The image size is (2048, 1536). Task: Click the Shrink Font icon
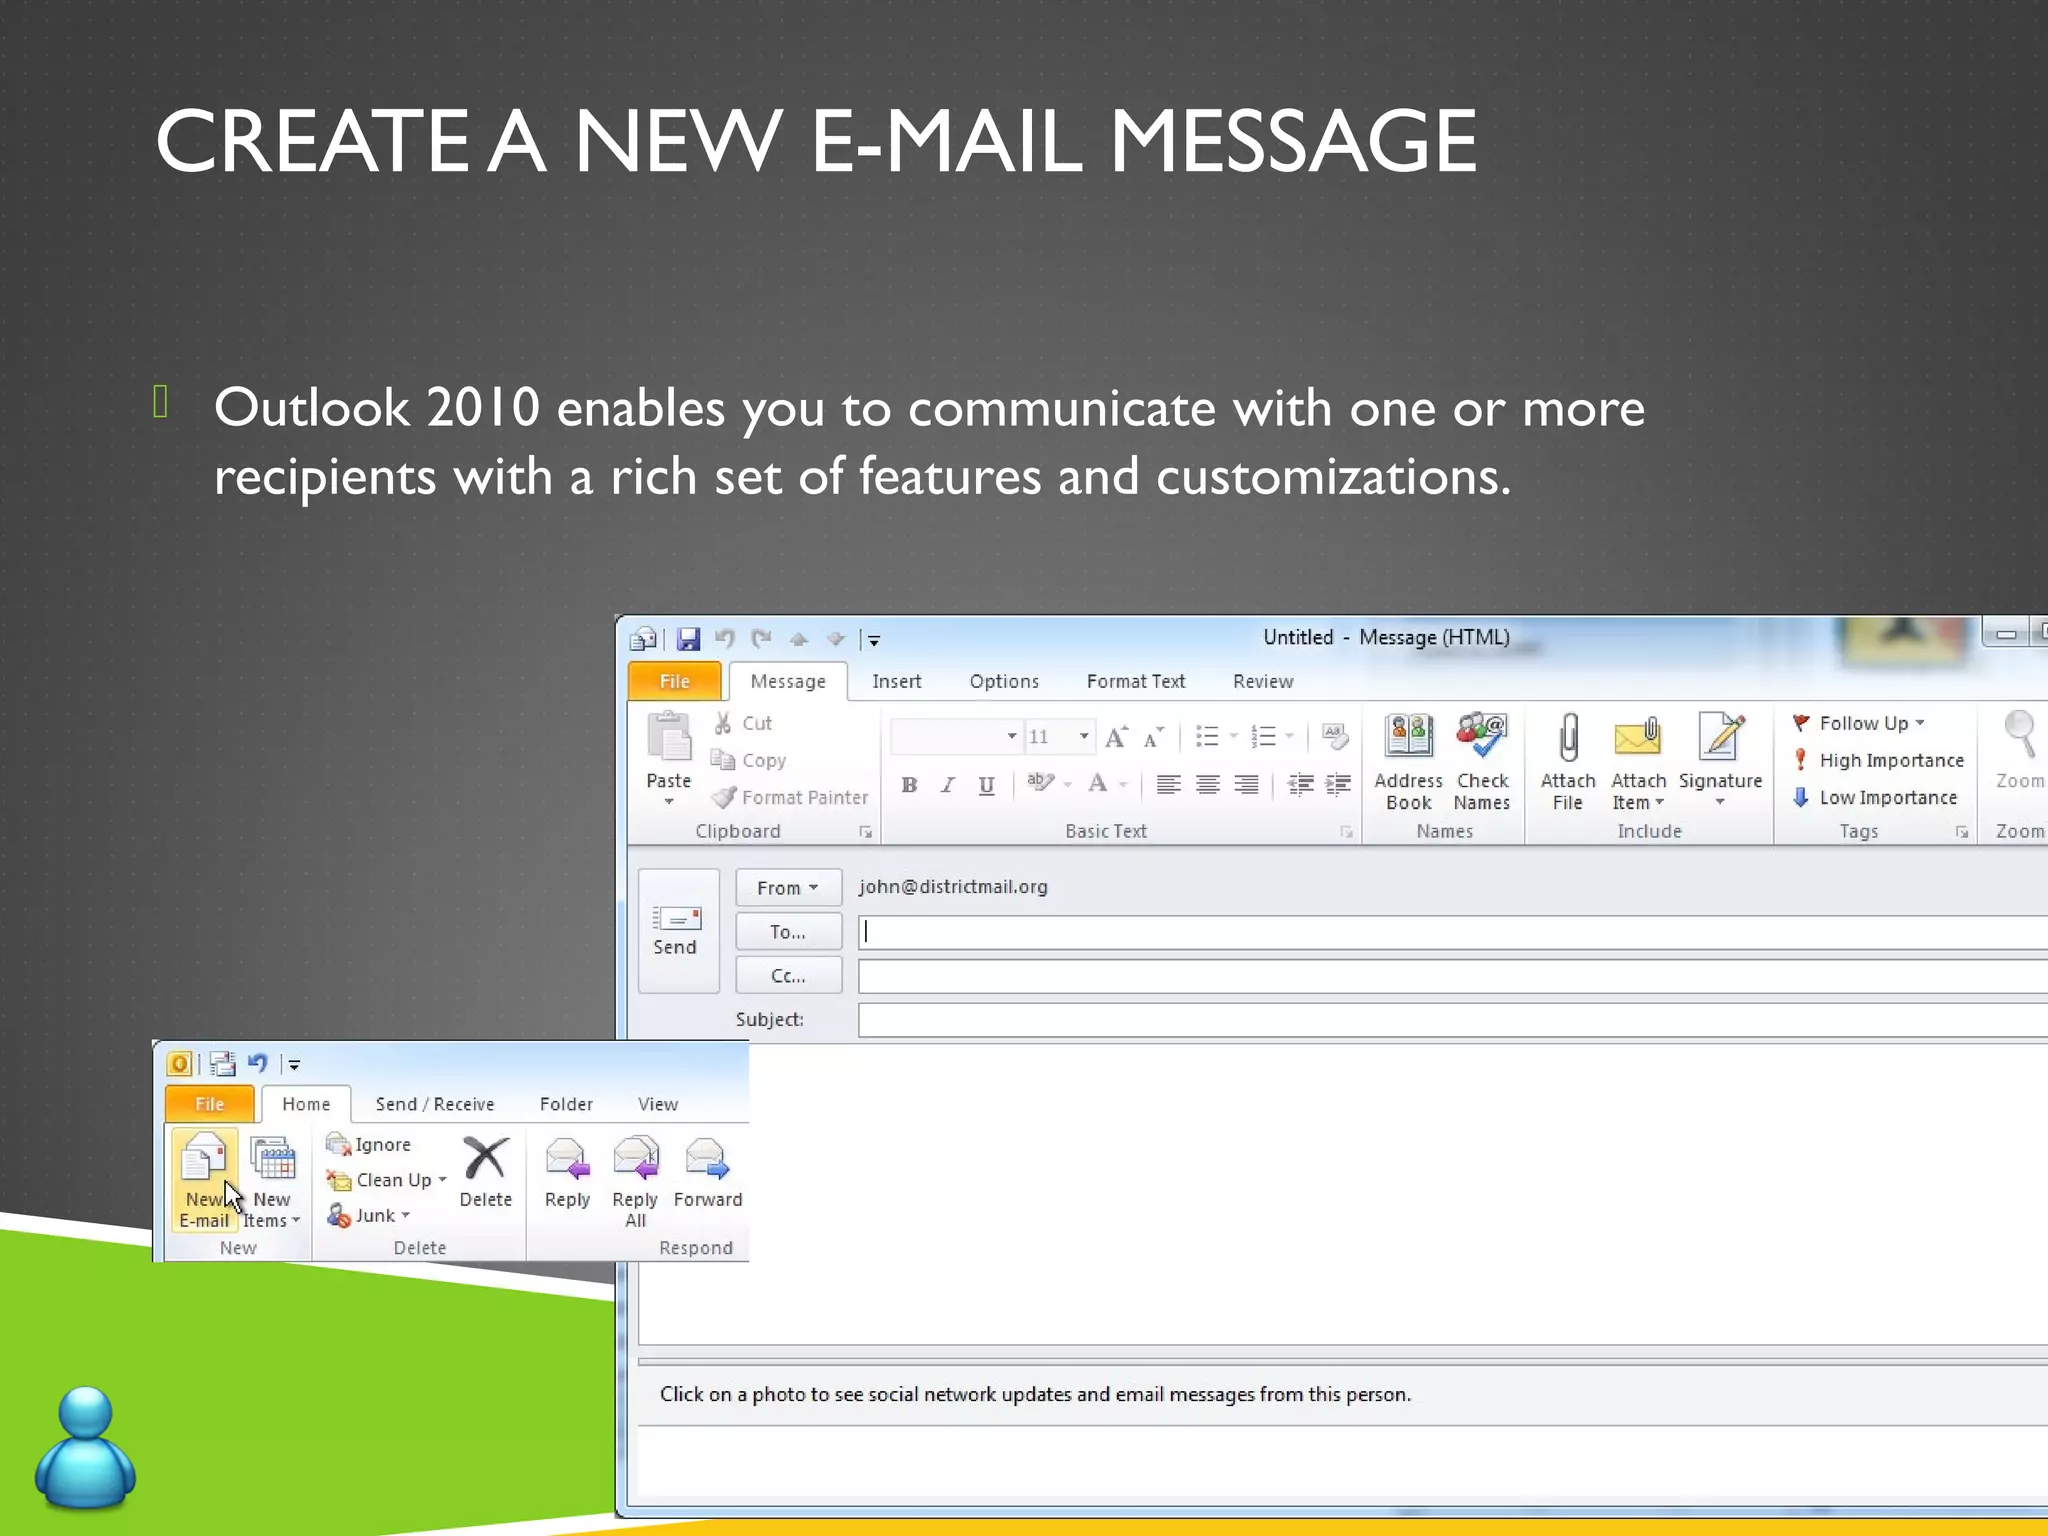1153,737
